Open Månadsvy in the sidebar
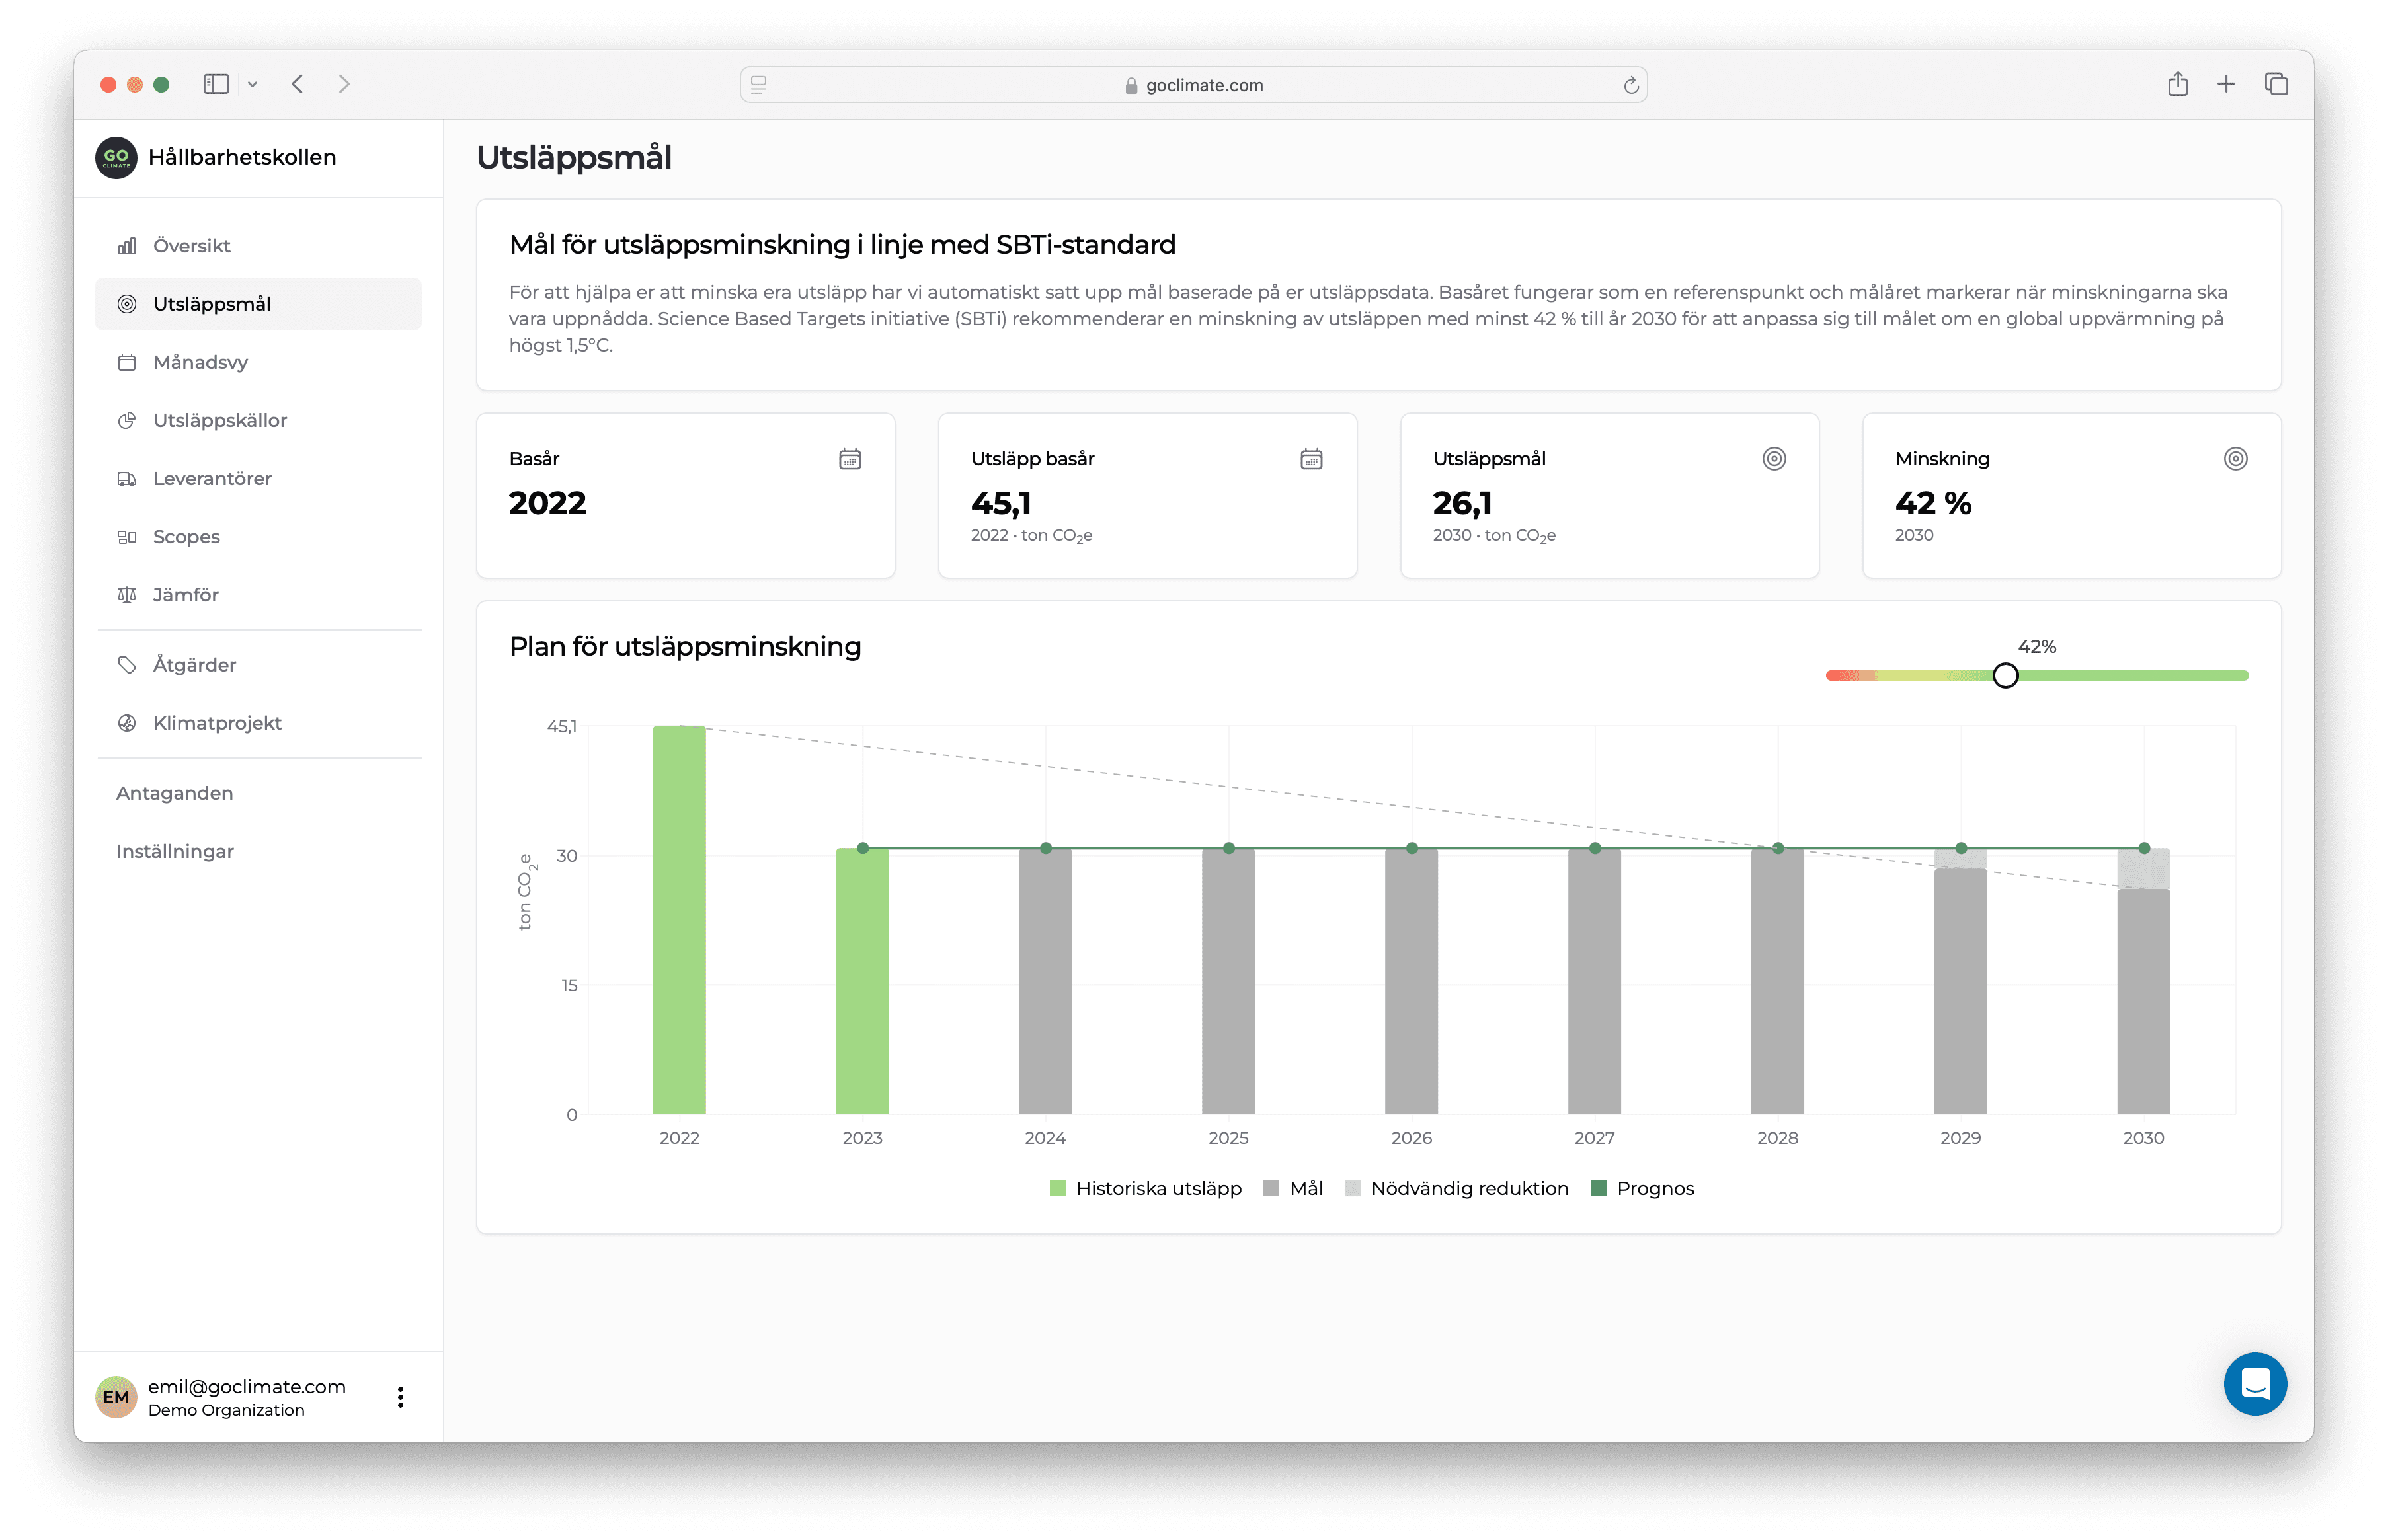This screenshot has height=1540, width=2388. pyautogui.click(x=200, y=362)
